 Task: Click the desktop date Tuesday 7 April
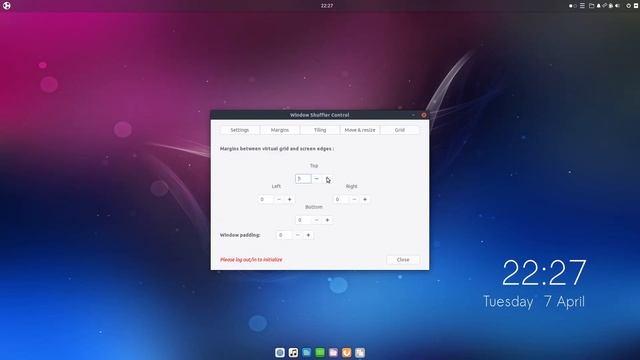click(x=534, y=302)
